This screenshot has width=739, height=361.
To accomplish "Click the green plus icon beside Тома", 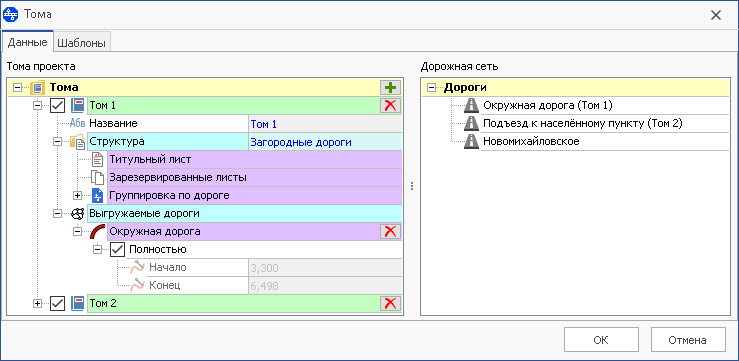I will click(390, 88).
